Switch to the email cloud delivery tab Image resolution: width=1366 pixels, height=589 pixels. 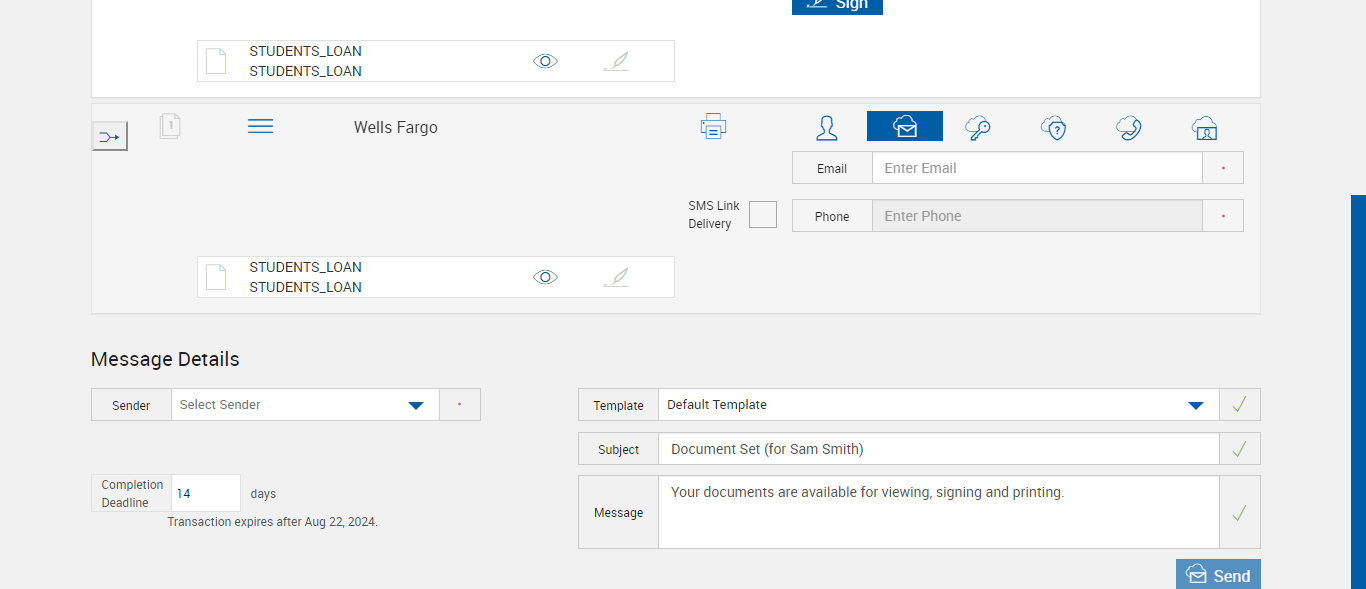point(904,127)
